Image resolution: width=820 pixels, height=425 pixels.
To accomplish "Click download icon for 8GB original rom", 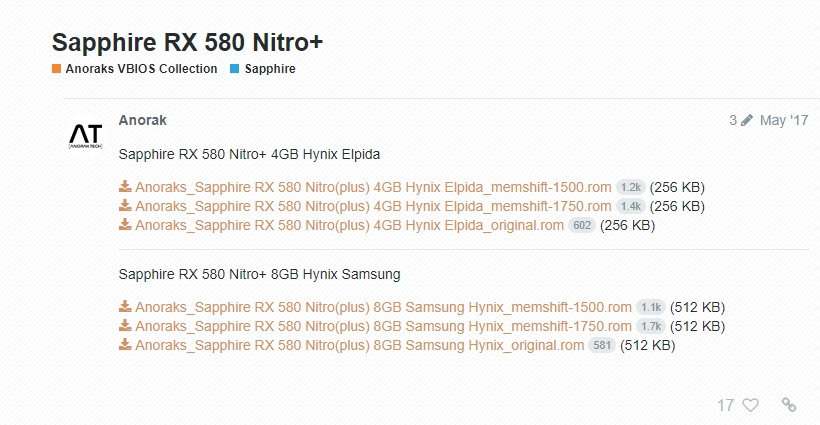I will [125, 345].
